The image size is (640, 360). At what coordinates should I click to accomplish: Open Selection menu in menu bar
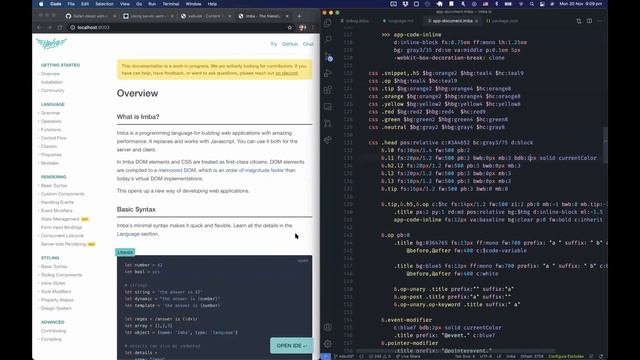tap(104, 4)
